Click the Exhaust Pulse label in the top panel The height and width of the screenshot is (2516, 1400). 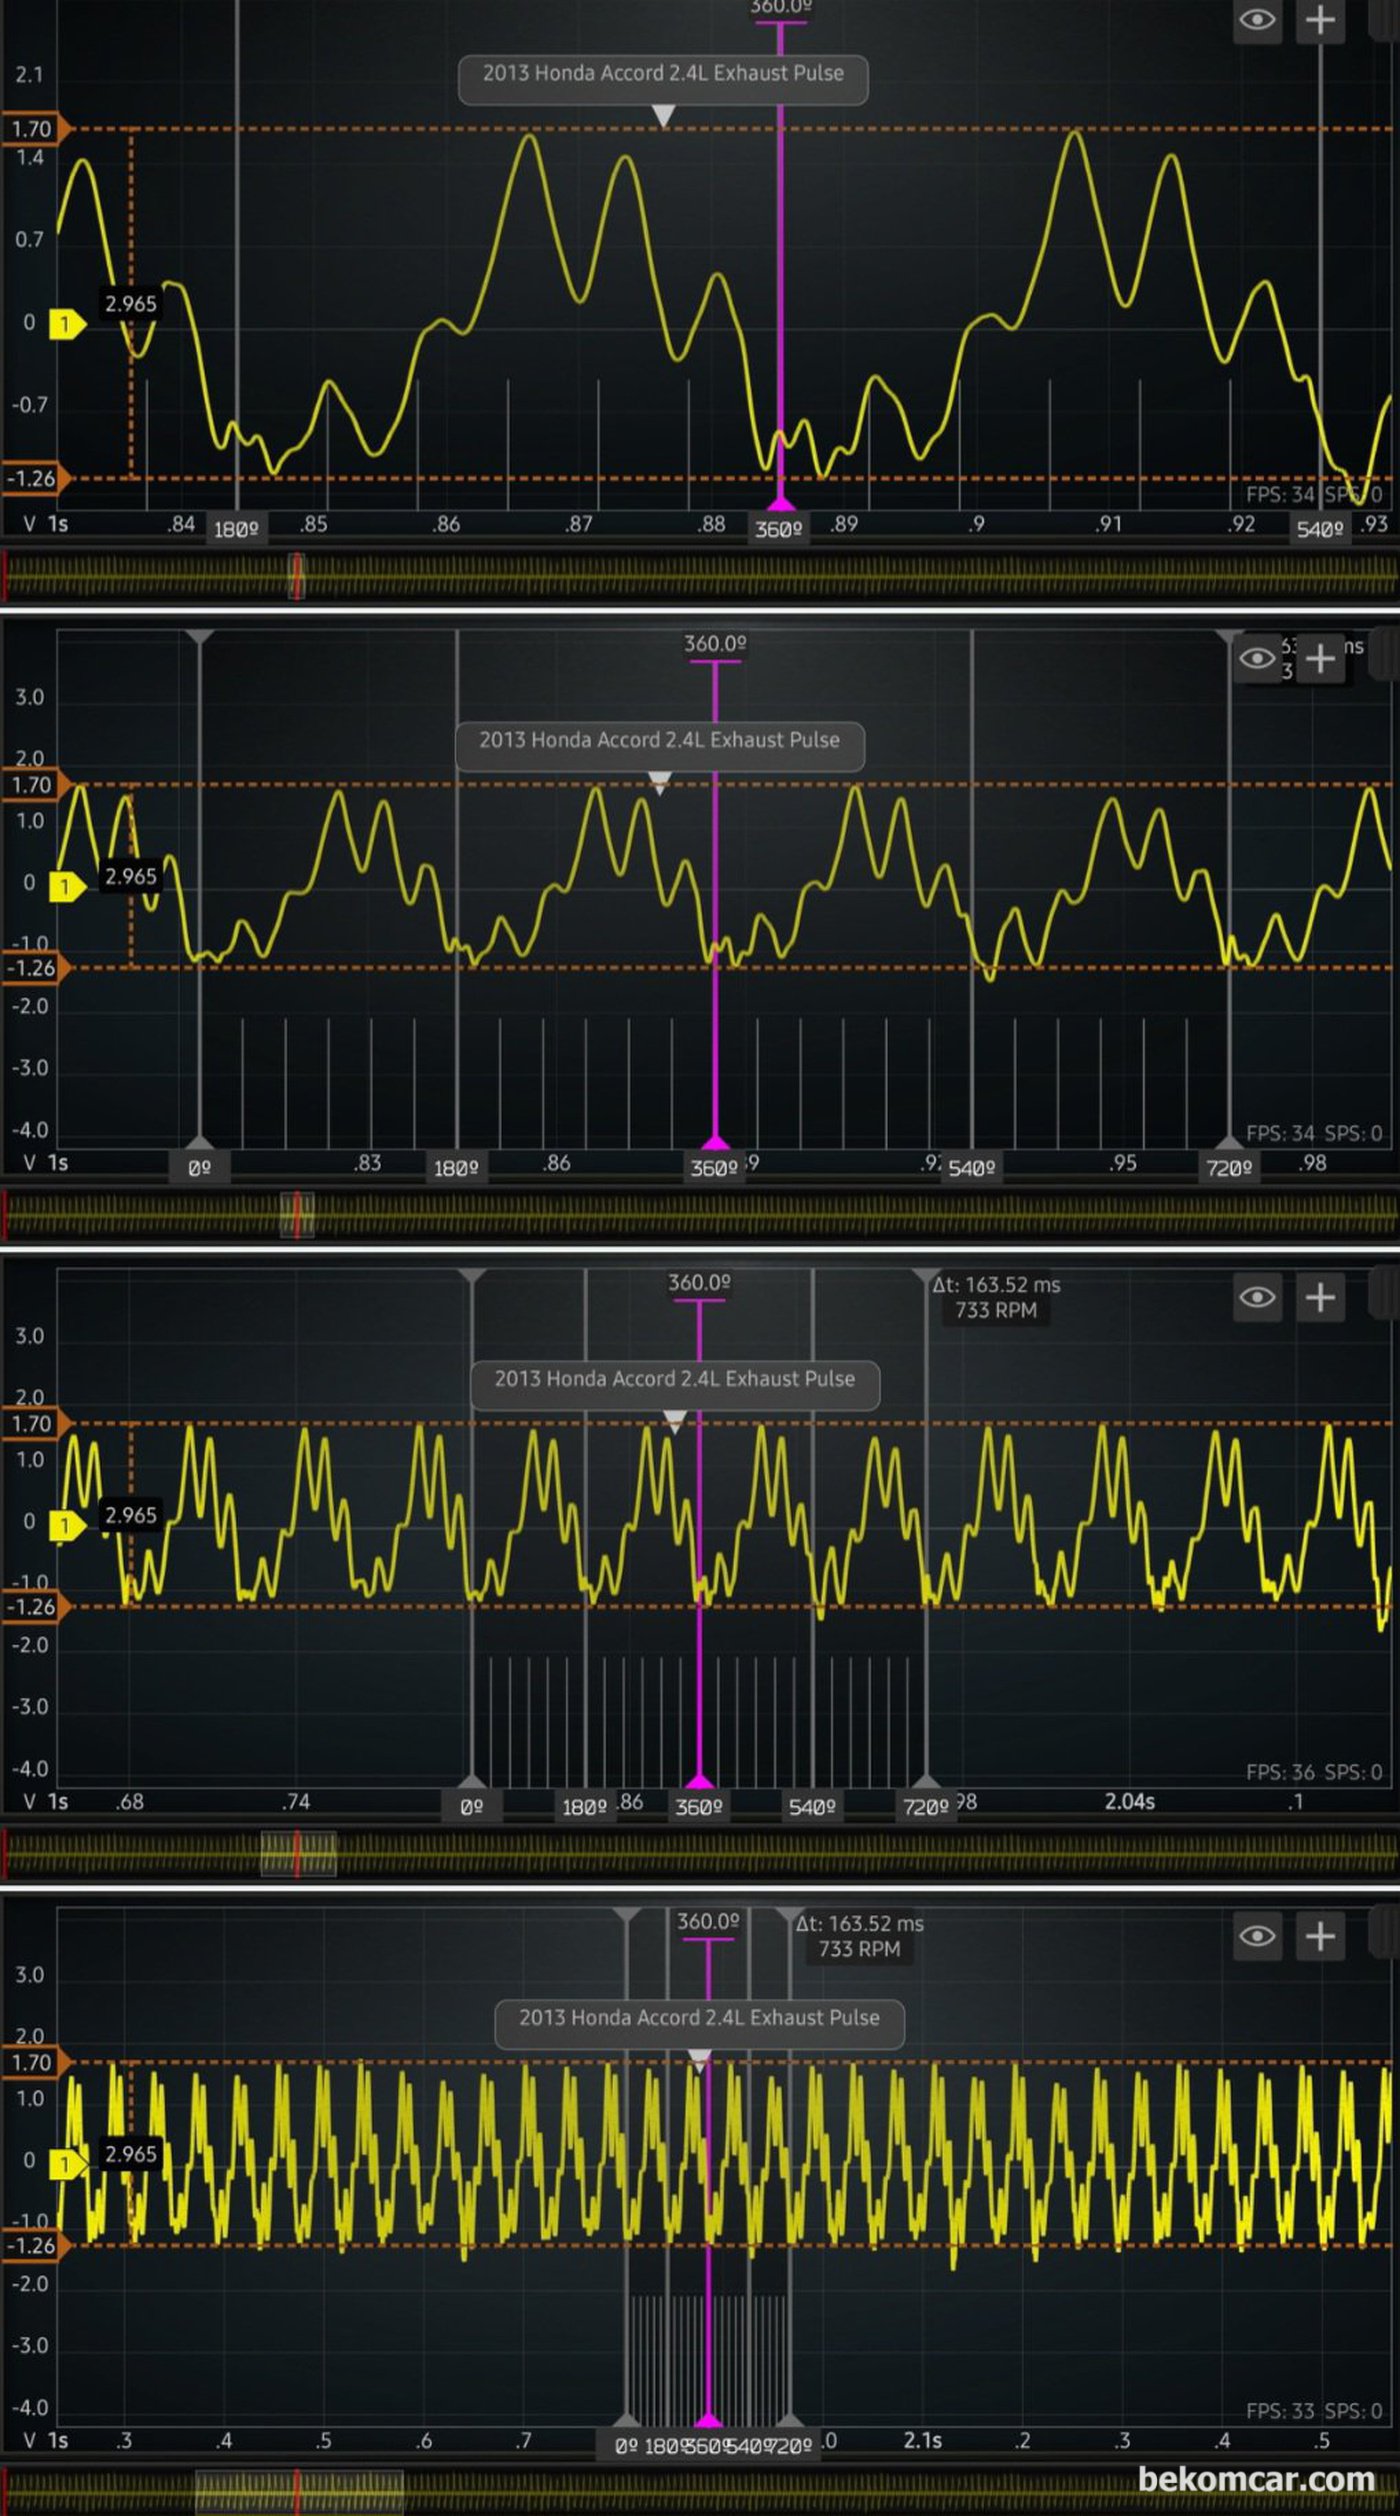point(663,74)
